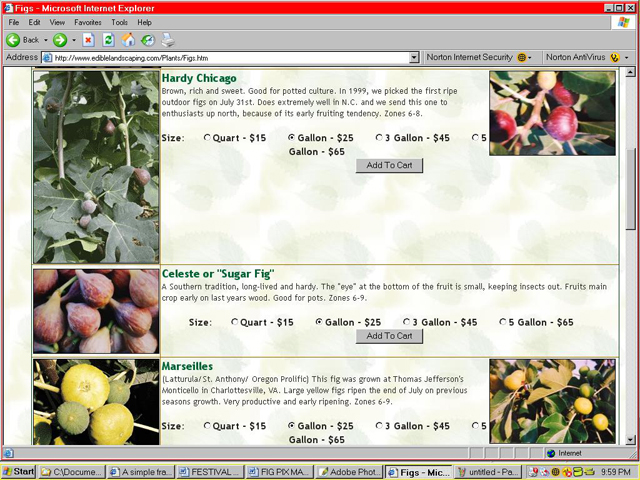640x480 pixels.
Task: Select Gallon - $25 for Celeste fig
Action: pyautogui.click(x=319, y=322)
